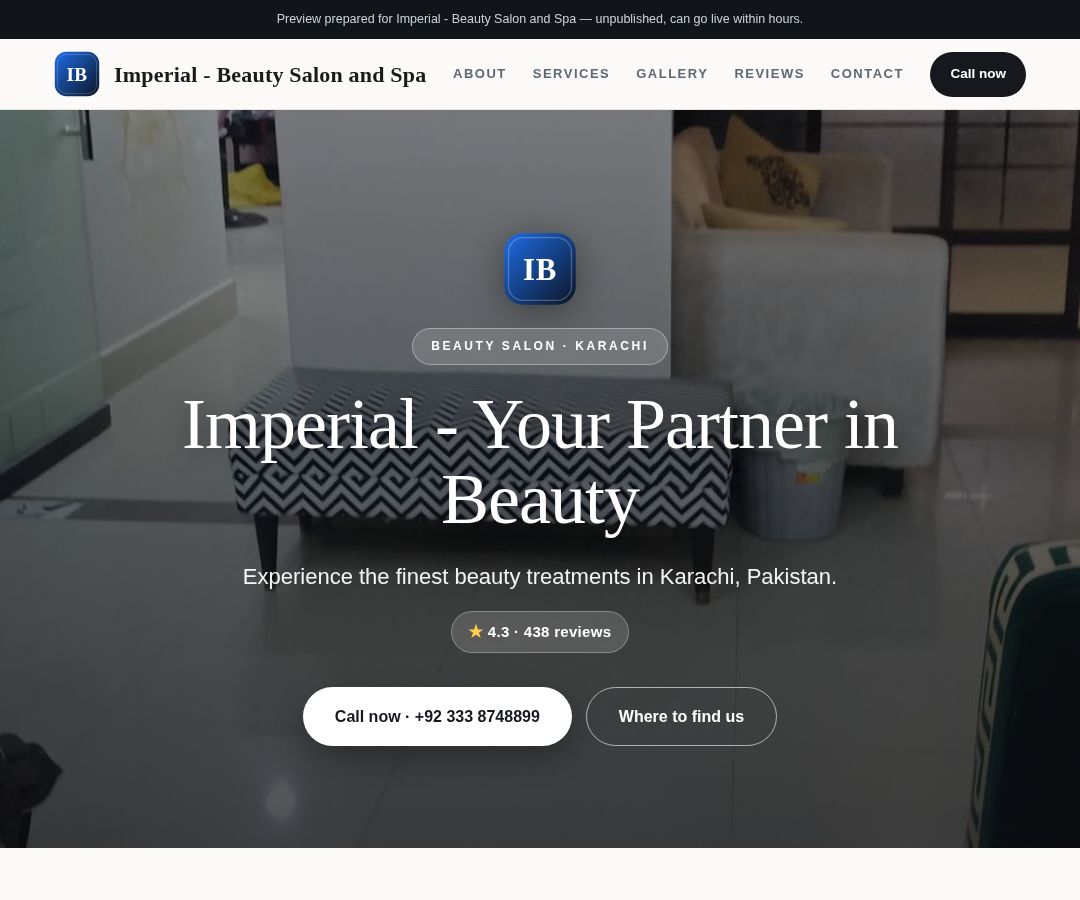Click the IB logo icon in header
Image resolution: width=1080 pixels, height=900 pixels.
tap(76, 74)
